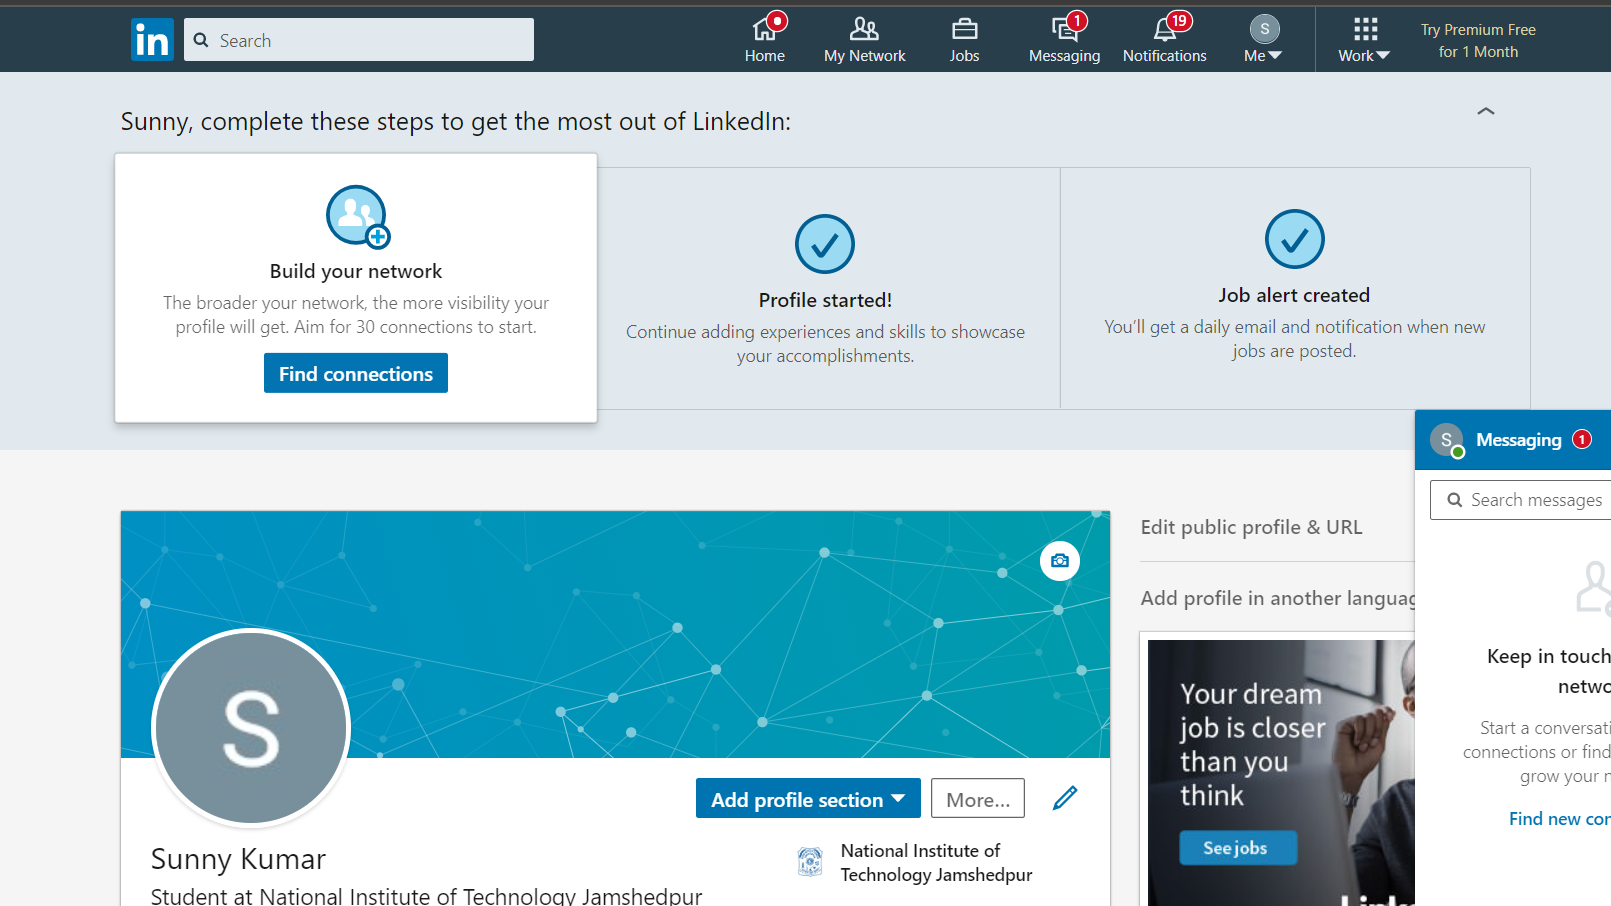Click the Find connections button
The image size is (1611, 906).
point(356,373)
